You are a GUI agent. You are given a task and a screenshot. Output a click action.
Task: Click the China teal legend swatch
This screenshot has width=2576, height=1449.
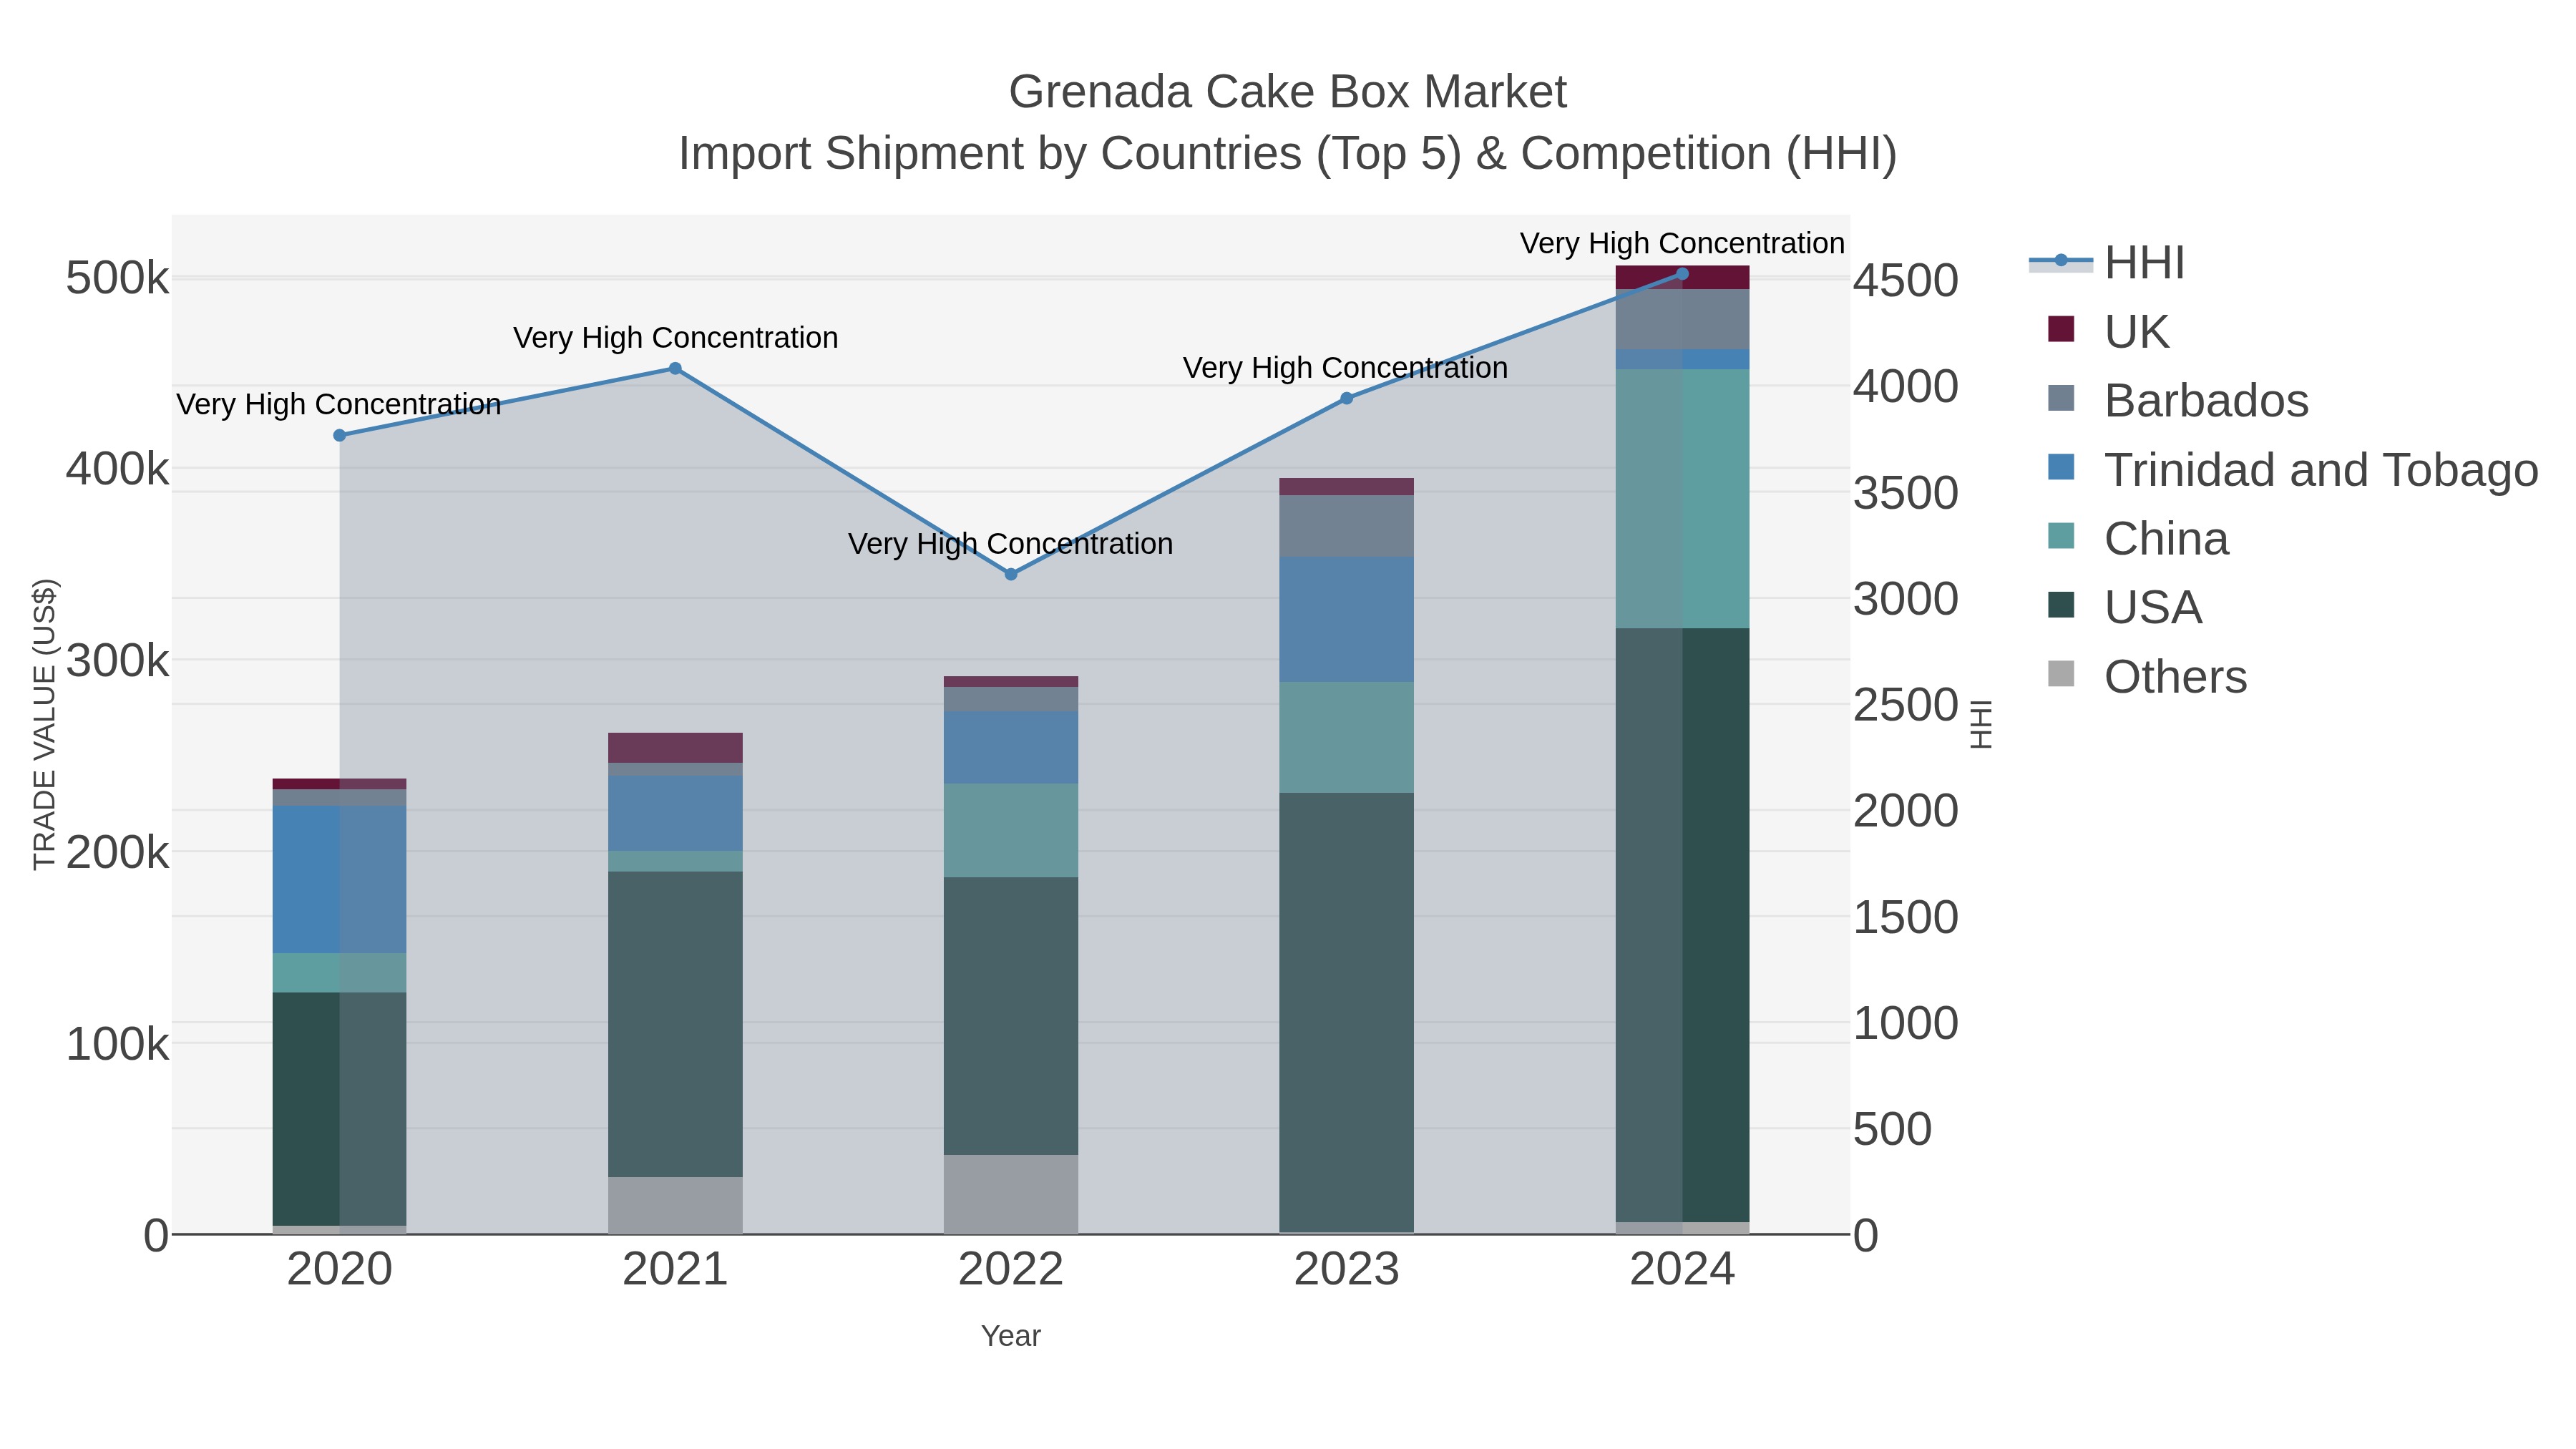(2061, 536)
